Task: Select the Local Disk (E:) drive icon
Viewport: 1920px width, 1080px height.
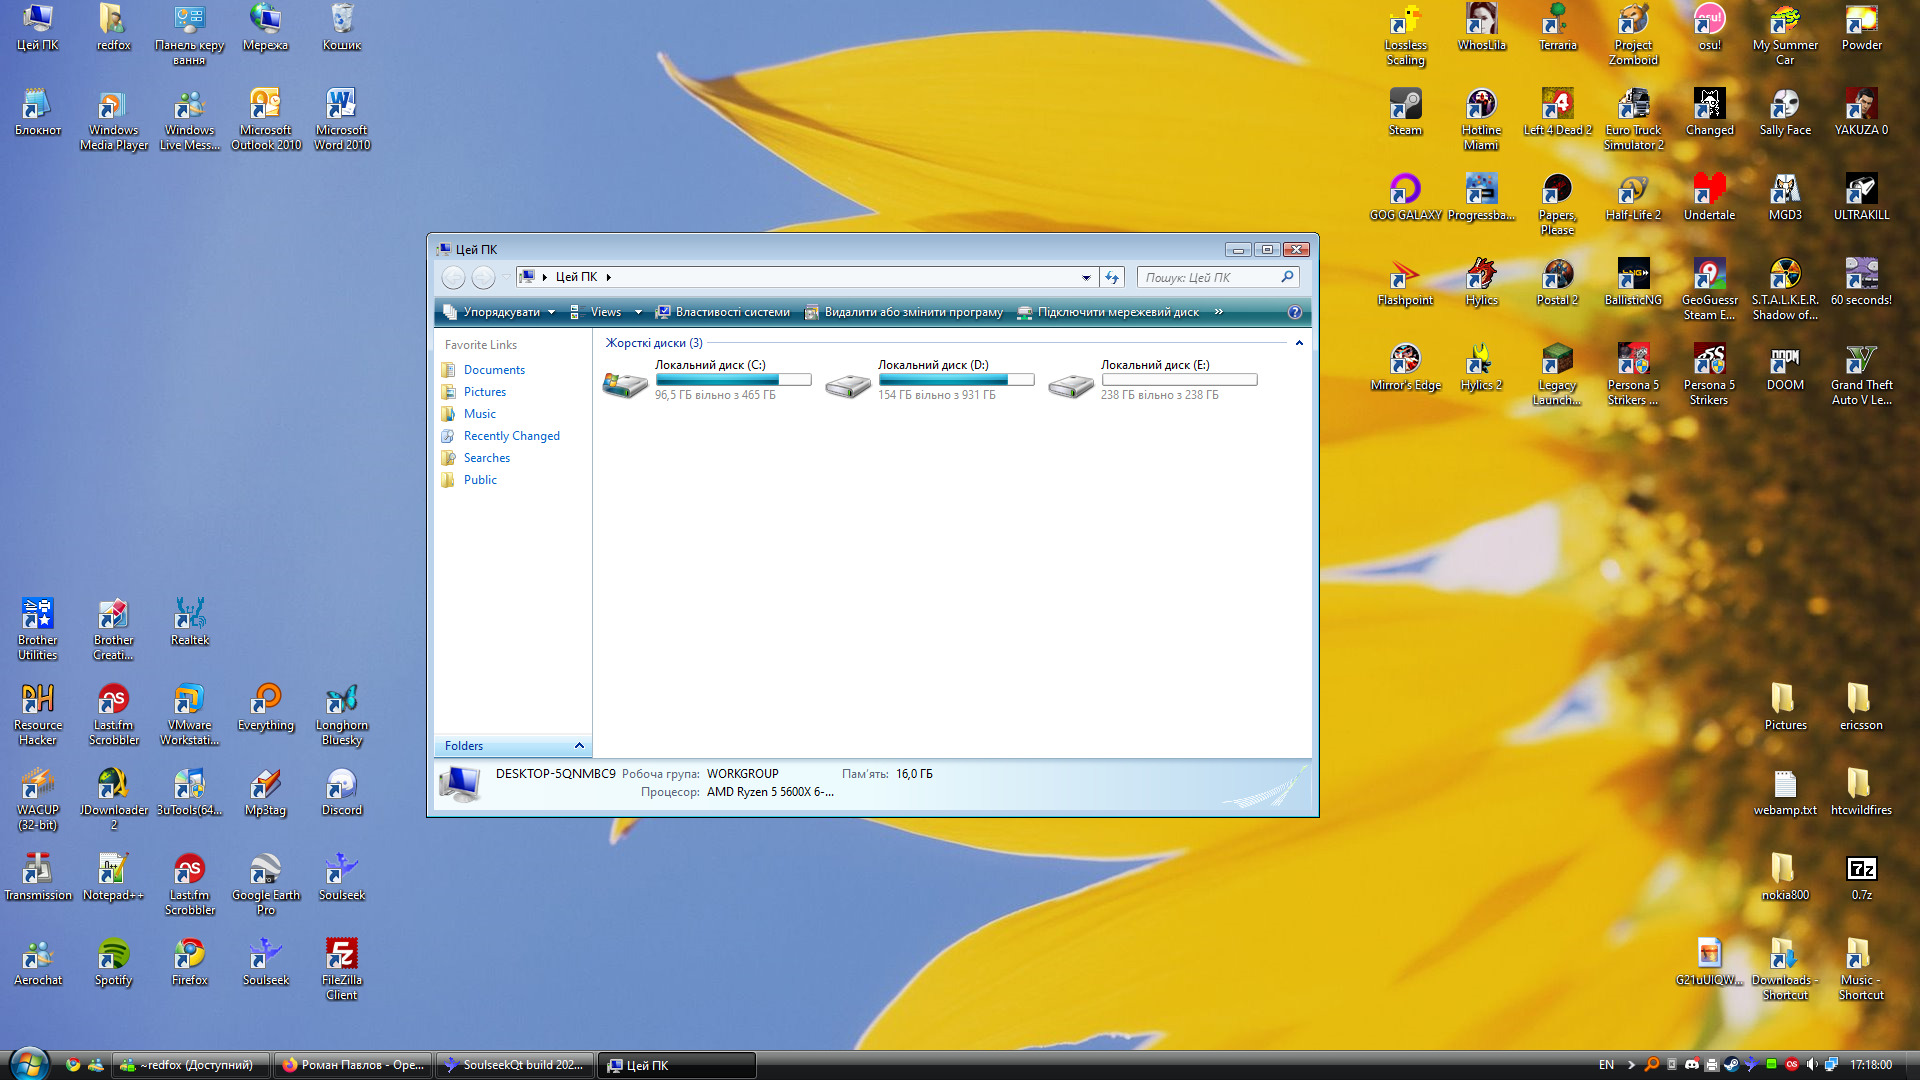Action: pyautogui.click(x=1071, y=385)
